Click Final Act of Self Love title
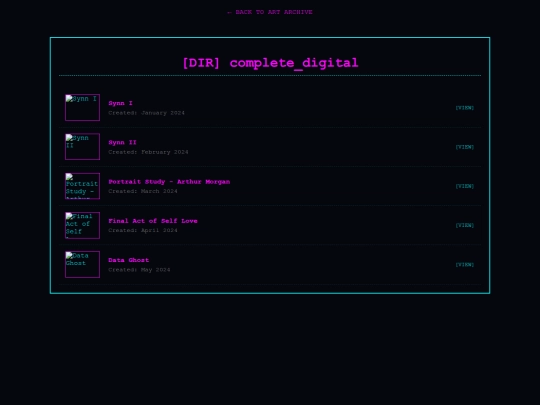Image resolution: width=540 pixels, height=405 pixels. [x=153, y=221]
